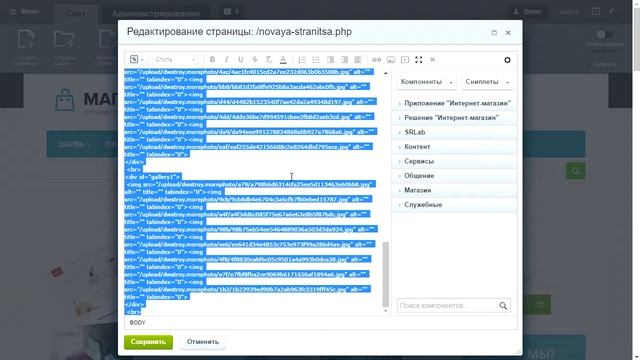Open the editor view mode dropdown
640x360 pixels.
click(x=137, y=60)
